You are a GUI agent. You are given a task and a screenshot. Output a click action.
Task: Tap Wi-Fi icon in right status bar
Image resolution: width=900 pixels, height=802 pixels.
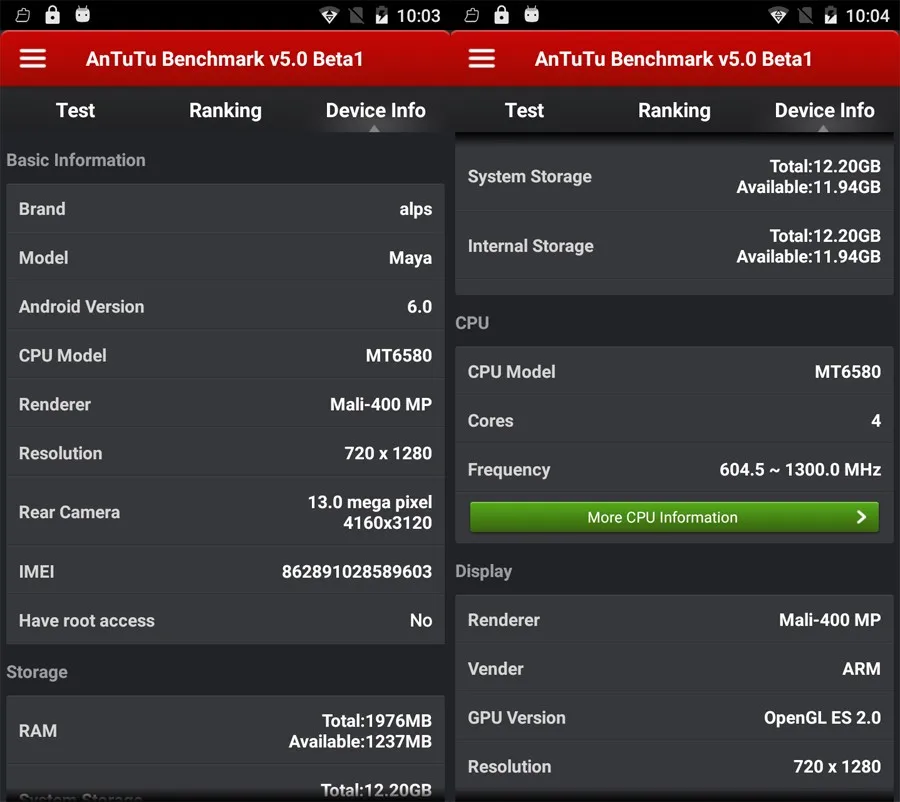click(778, 16)
